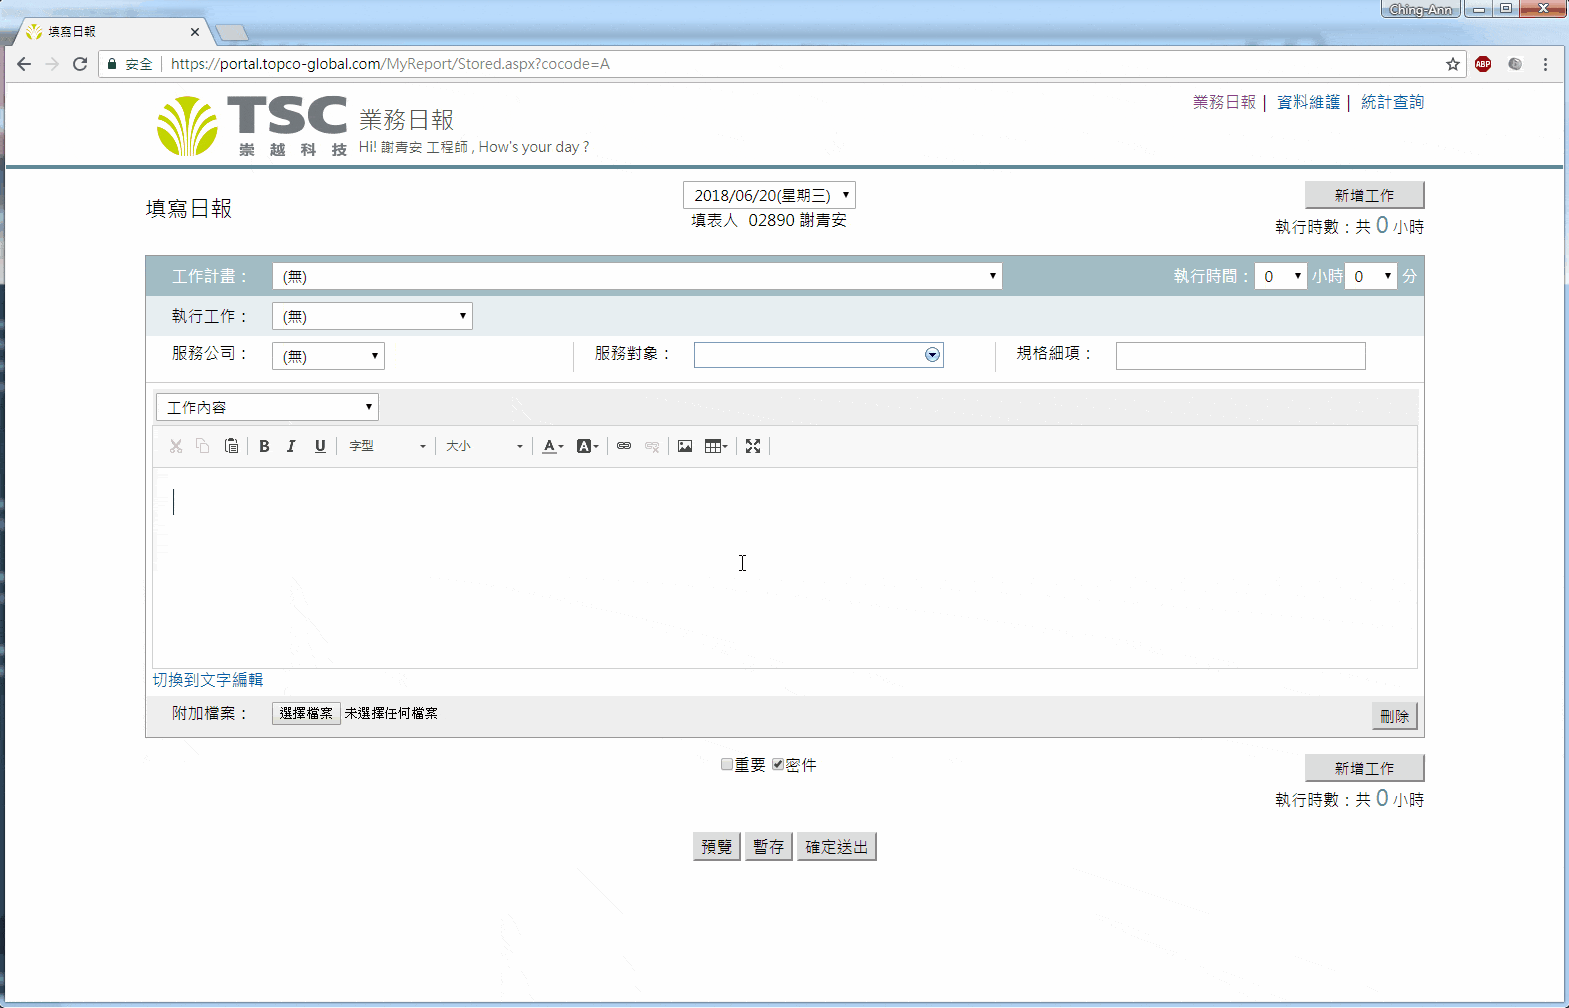This screenshot has height=1008, width=1569.
Task: Open the 執行工作 dropdown
Action: pyautogui.click(x=372, y=316)
